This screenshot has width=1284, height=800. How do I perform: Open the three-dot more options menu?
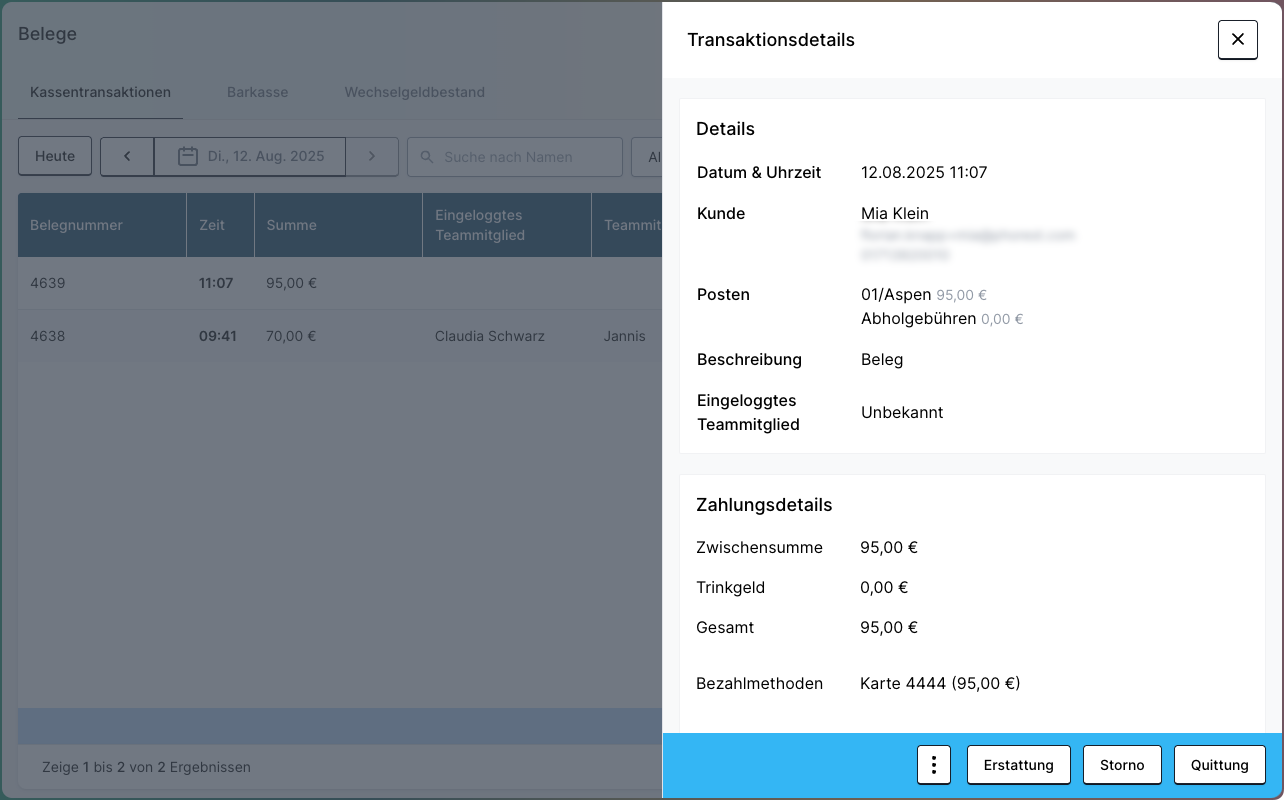(934, 765)
